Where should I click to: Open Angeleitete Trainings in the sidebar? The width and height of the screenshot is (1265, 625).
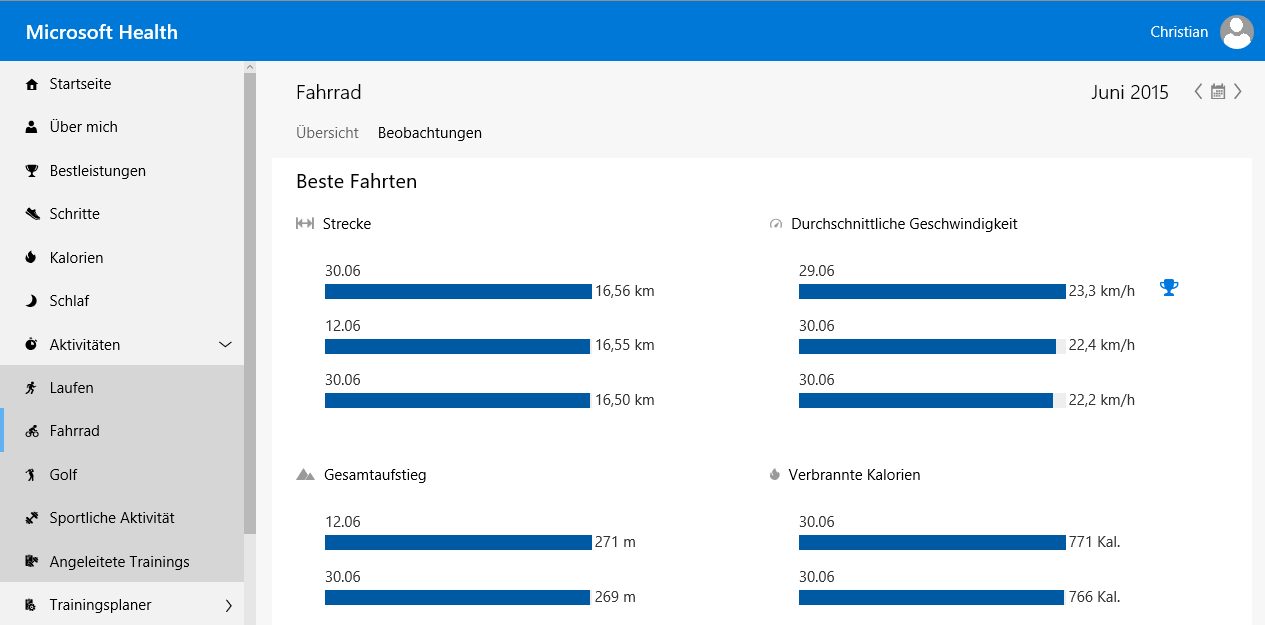pyautogui.click(x=119, y=562)
